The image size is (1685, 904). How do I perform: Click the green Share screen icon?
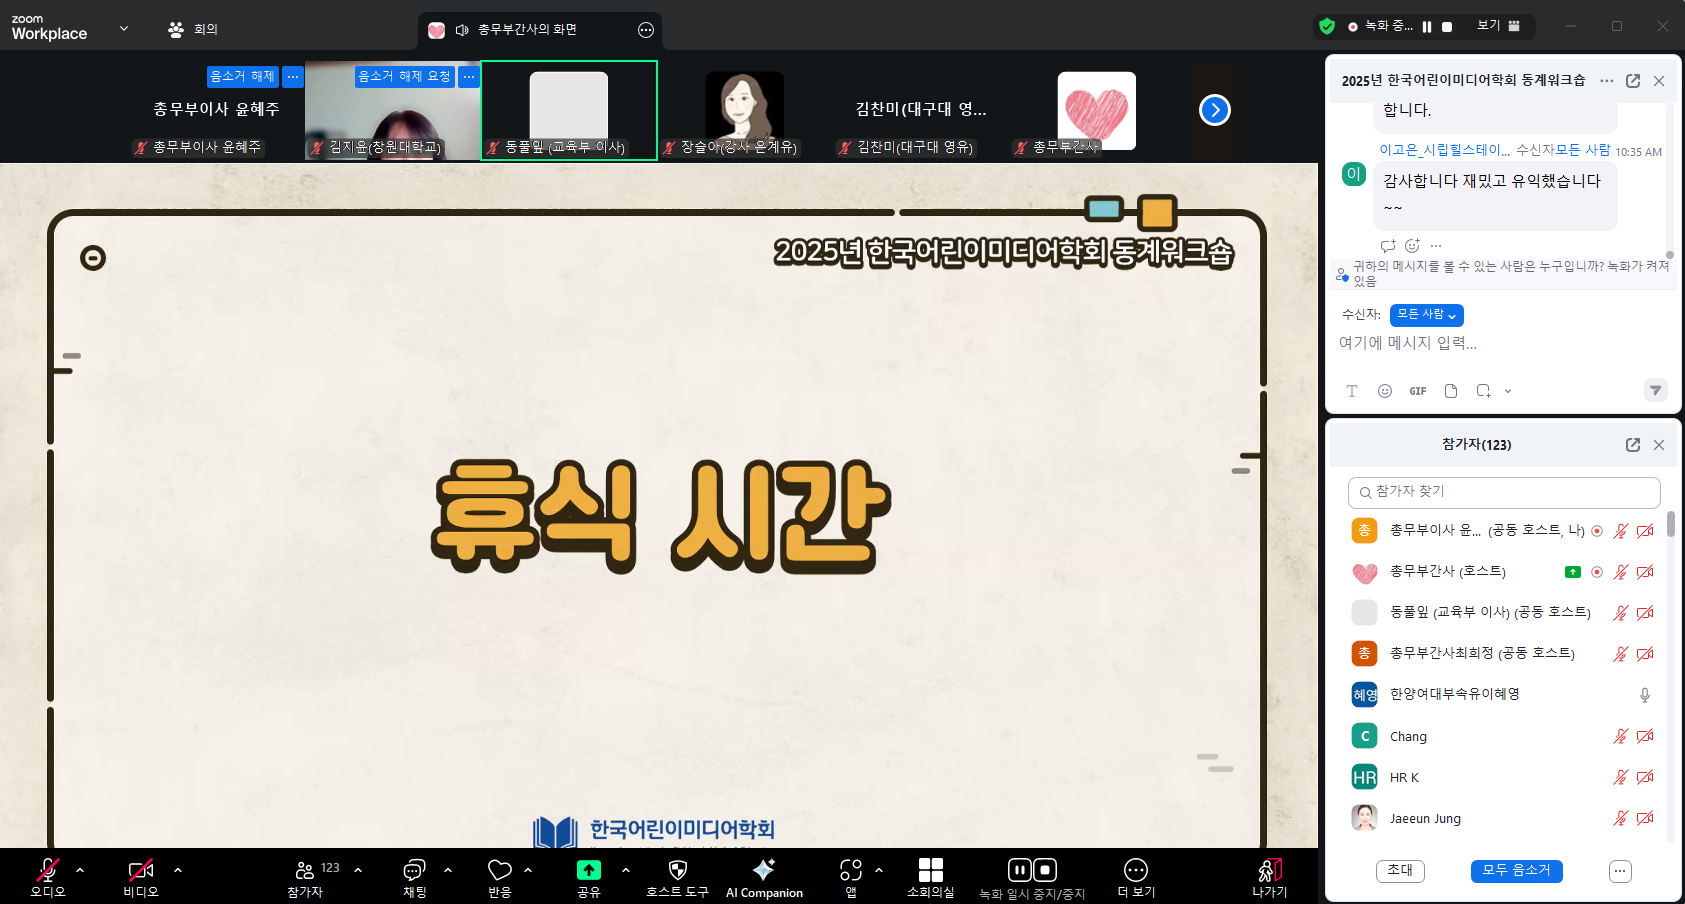click(x=589, y=870)
